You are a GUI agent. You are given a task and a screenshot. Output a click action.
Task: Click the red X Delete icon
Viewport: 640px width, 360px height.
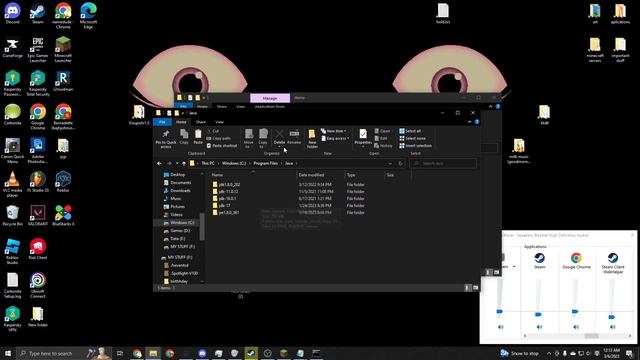pyautogui.click(x=279, y=134)
